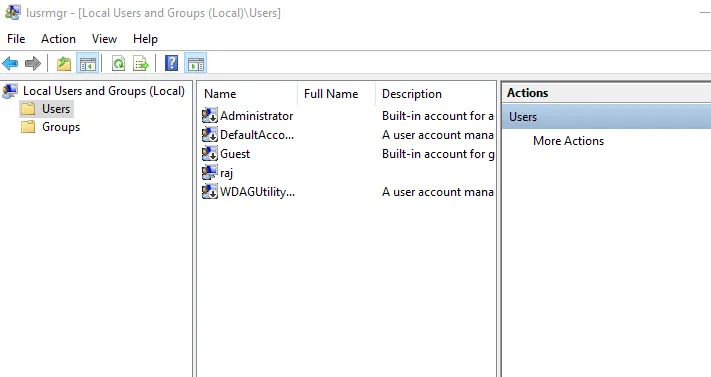
Task: Click the lusrmgr title bar app icon
Action: [12, 12]
